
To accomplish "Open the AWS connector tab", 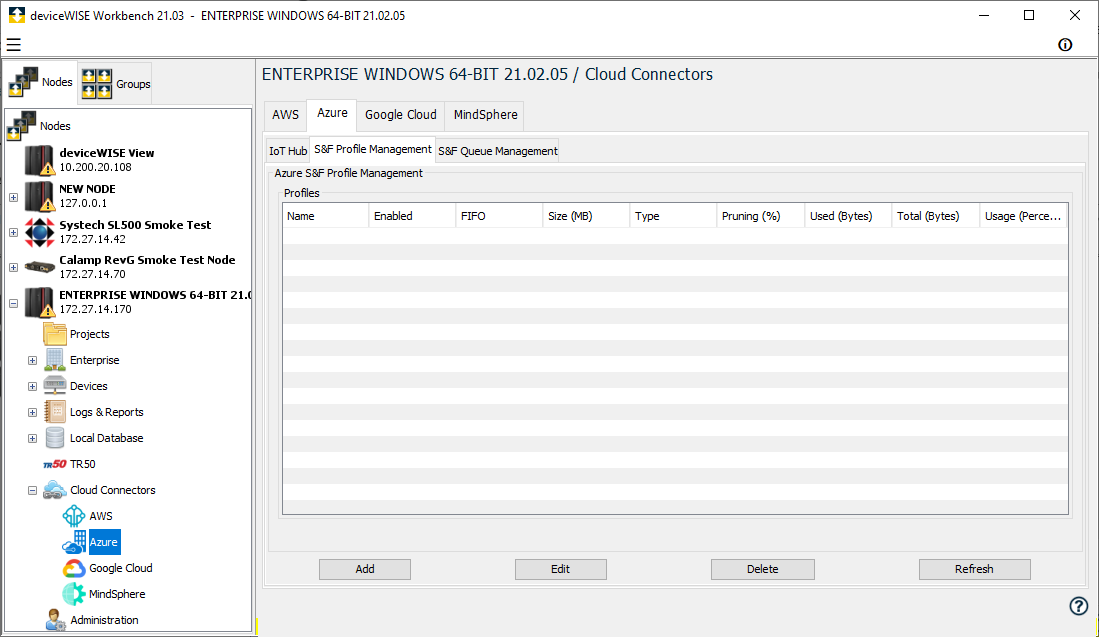I will 285,115.
